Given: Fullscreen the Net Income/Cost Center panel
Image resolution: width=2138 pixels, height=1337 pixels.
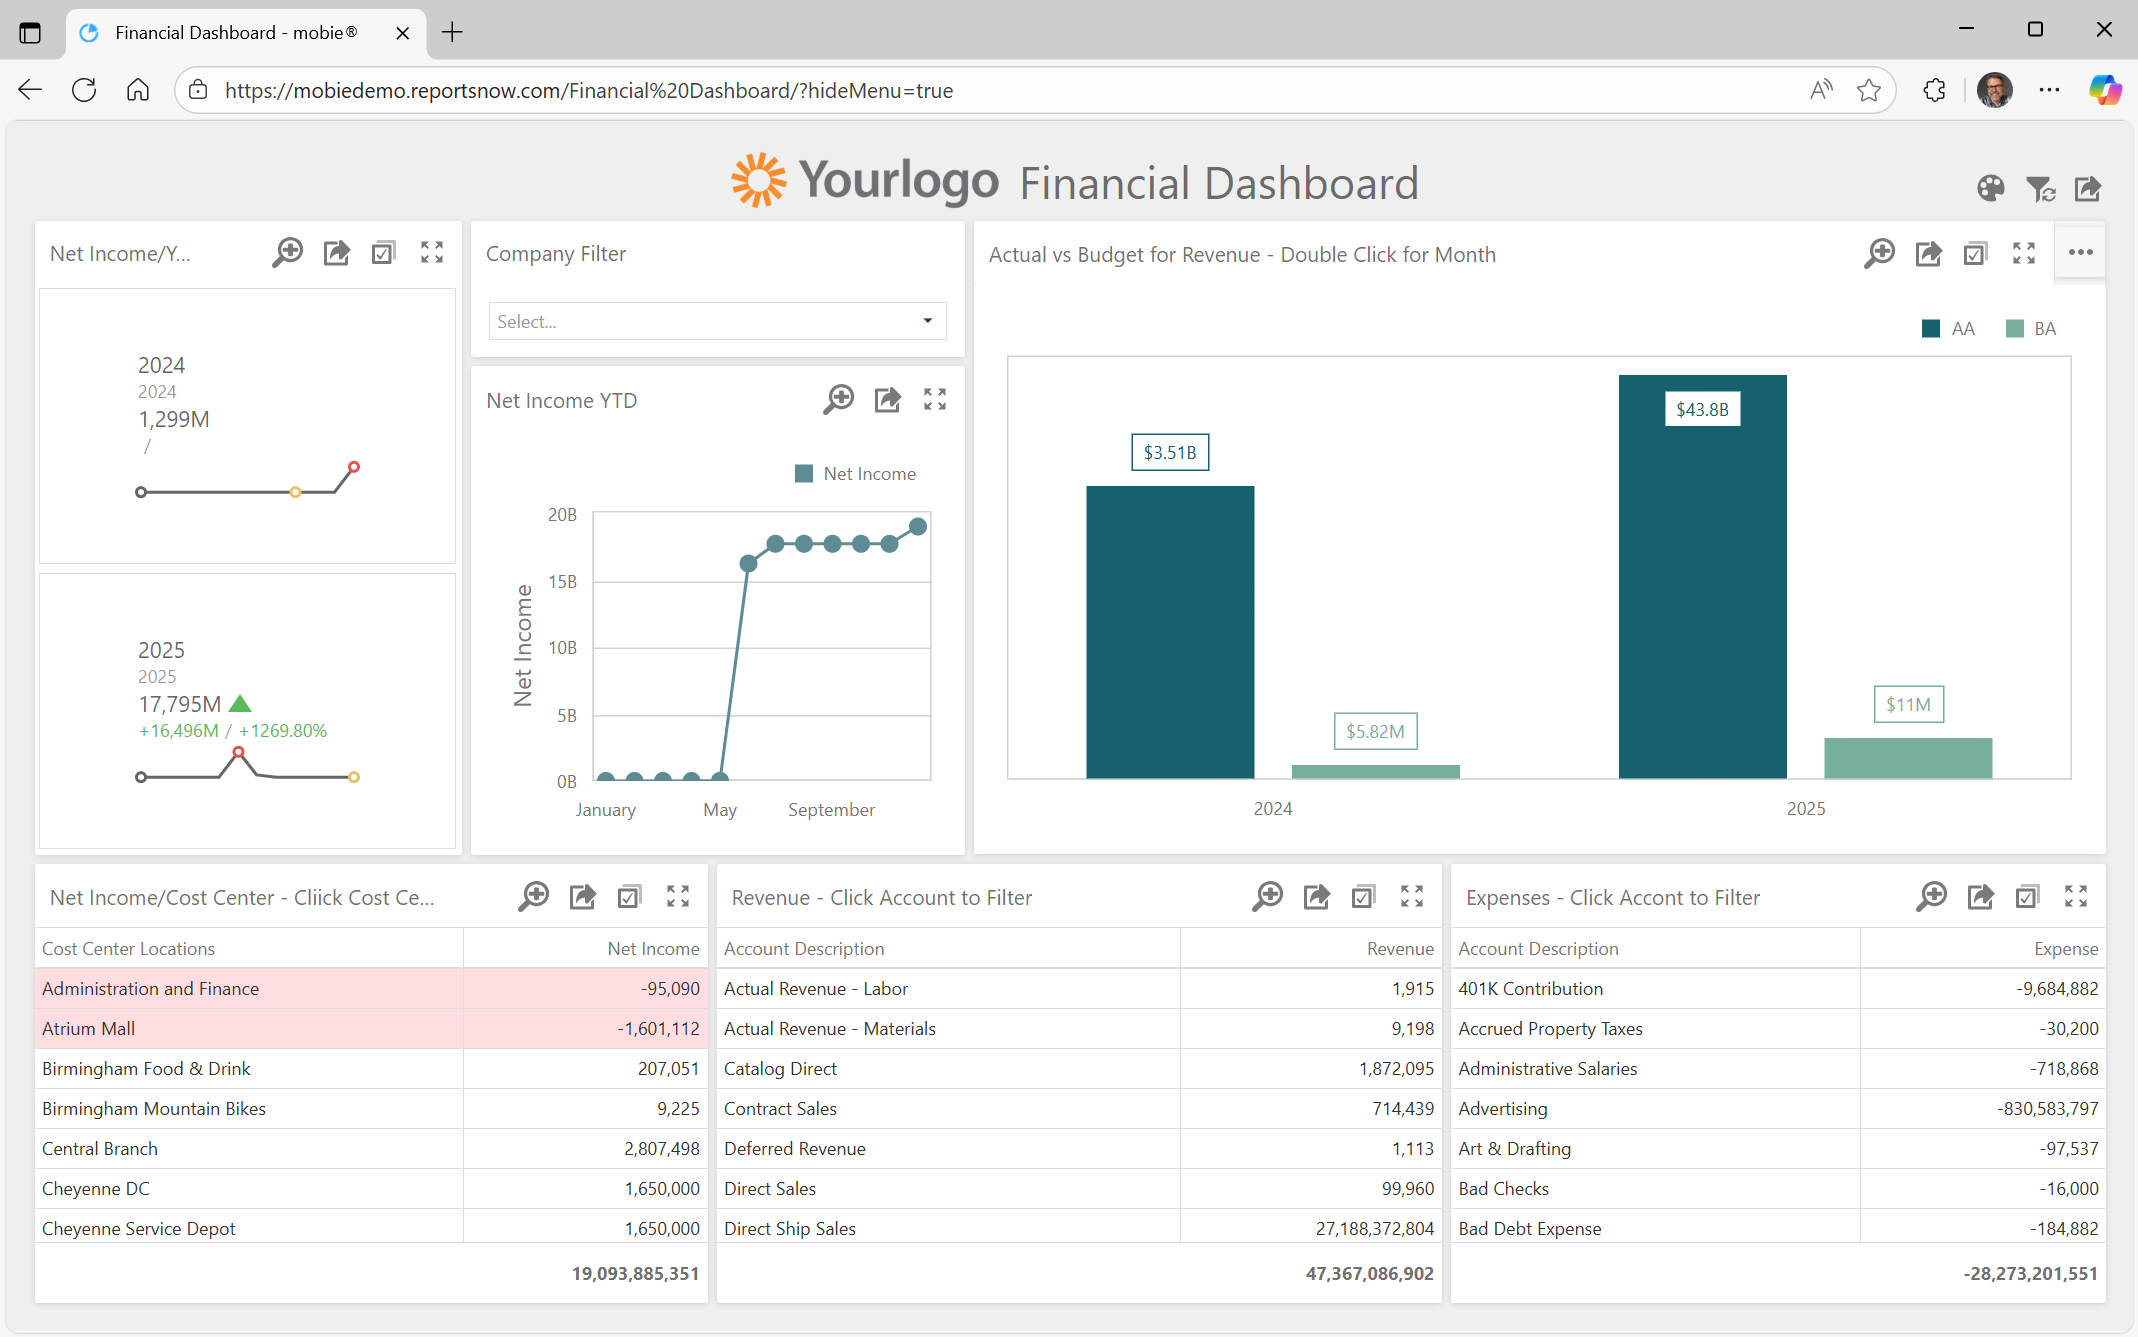Looking at the screenshot, I should tap(678, 896).
